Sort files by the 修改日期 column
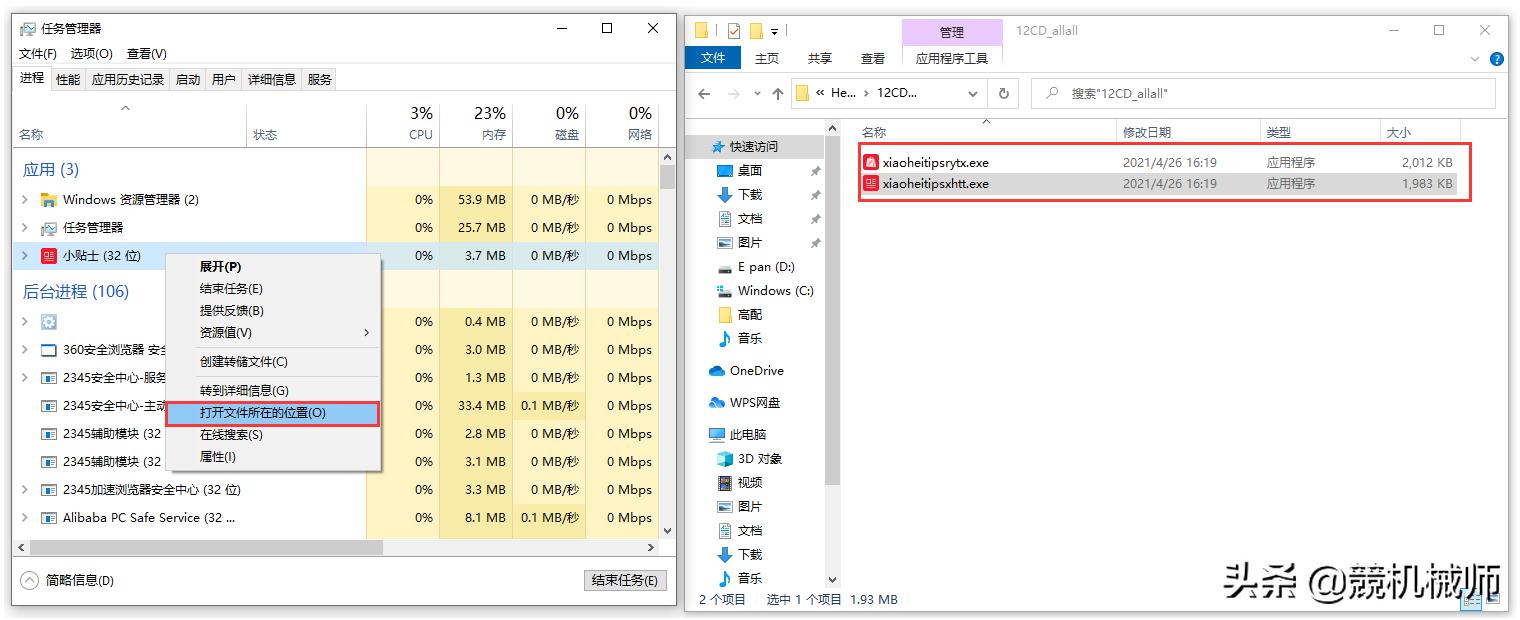The width and height of the screenshot is (1520, 620). (1188, 132)
